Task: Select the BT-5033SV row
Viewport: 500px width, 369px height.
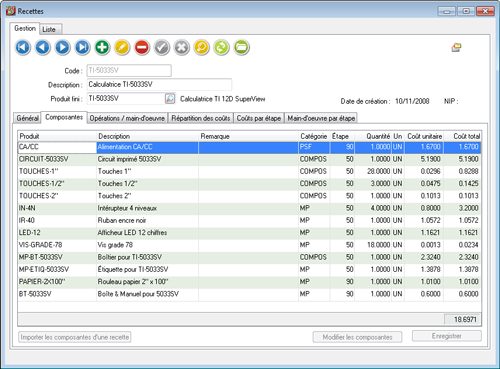Action: pyautogui.click(x=249, y=294)
